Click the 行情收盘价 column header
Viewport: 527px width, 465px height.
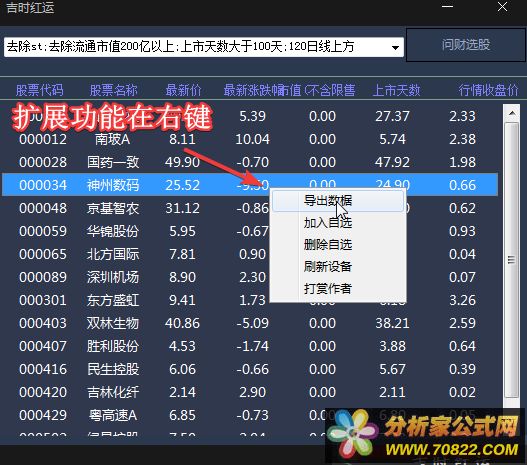click(488, 90)
